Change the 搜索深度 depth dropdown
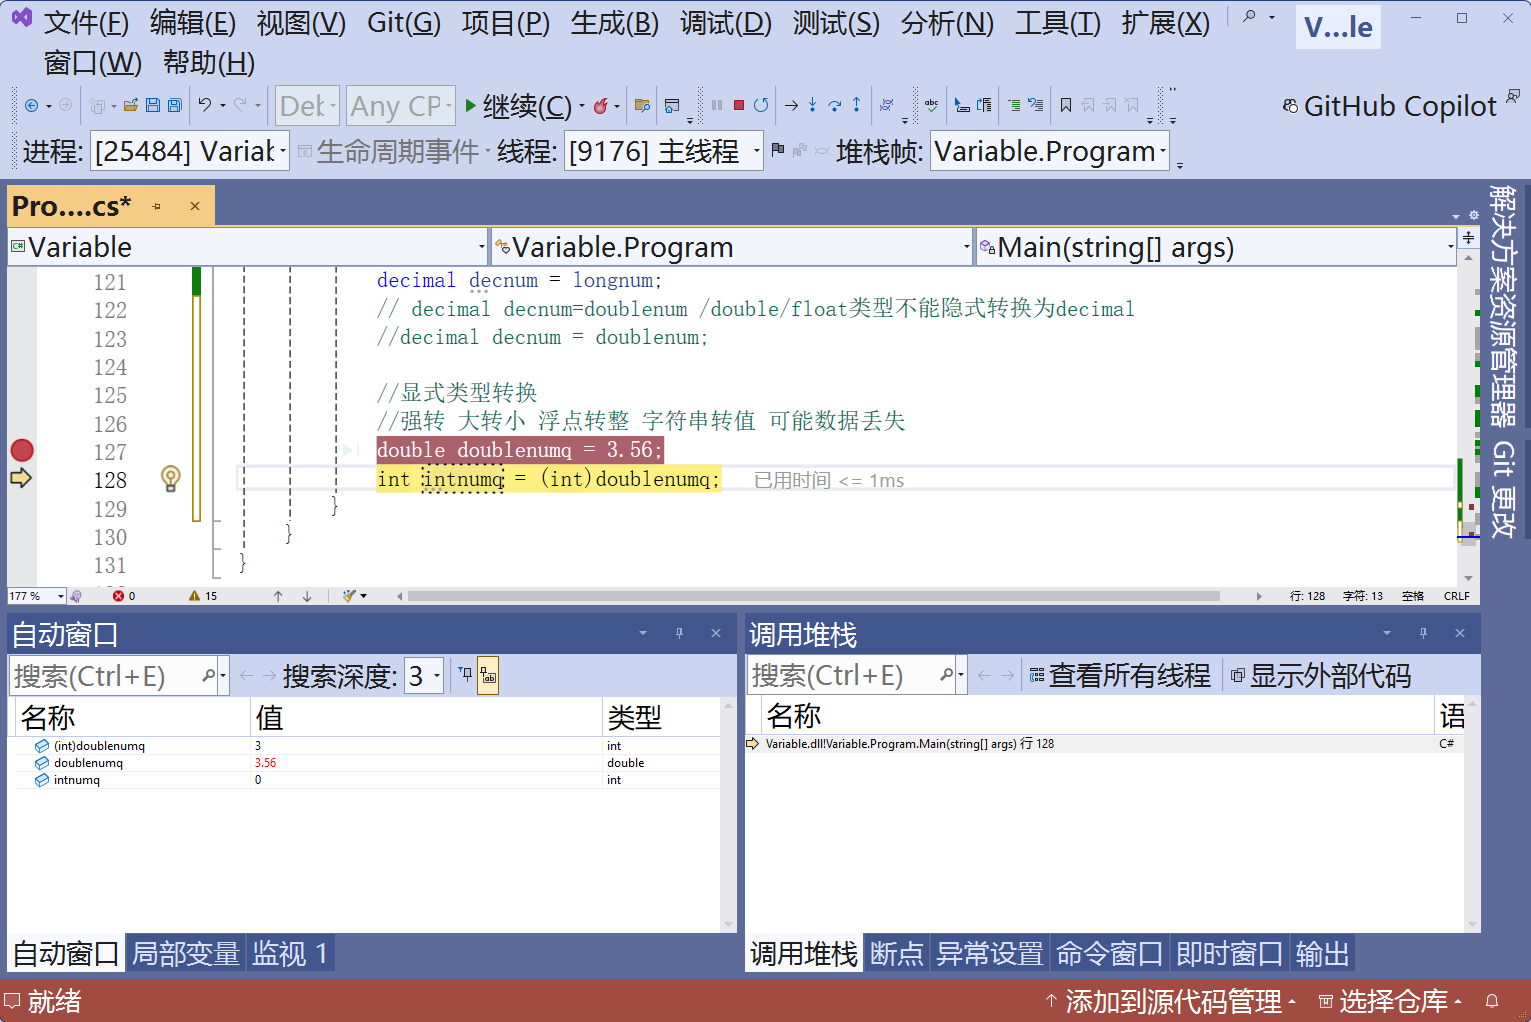1531x1022 pixels. click(424, 676)
